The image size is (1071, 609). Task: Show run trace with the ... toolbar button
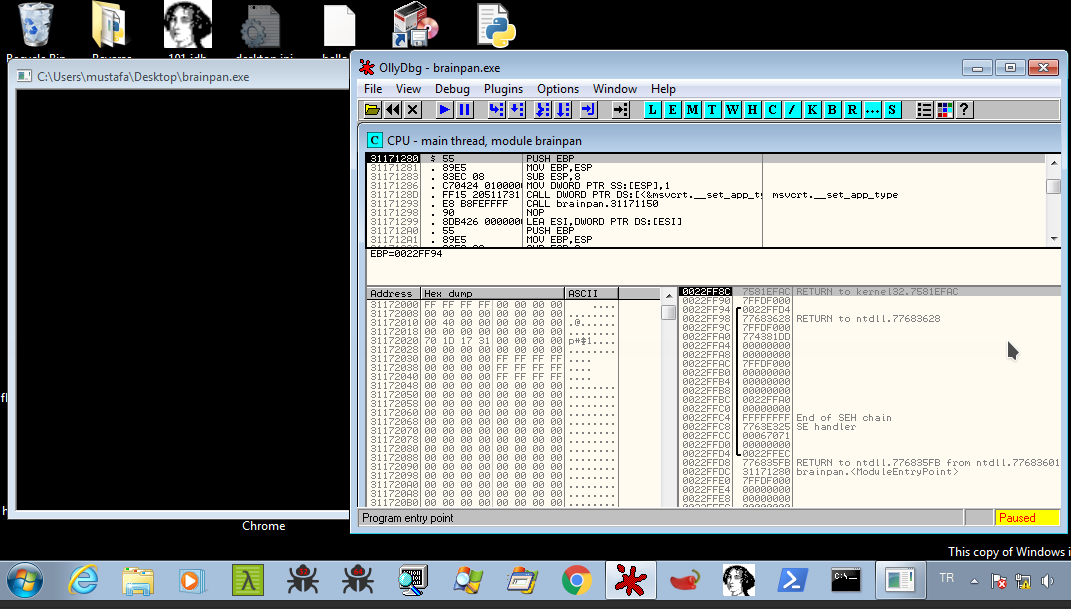pos(872,110)
